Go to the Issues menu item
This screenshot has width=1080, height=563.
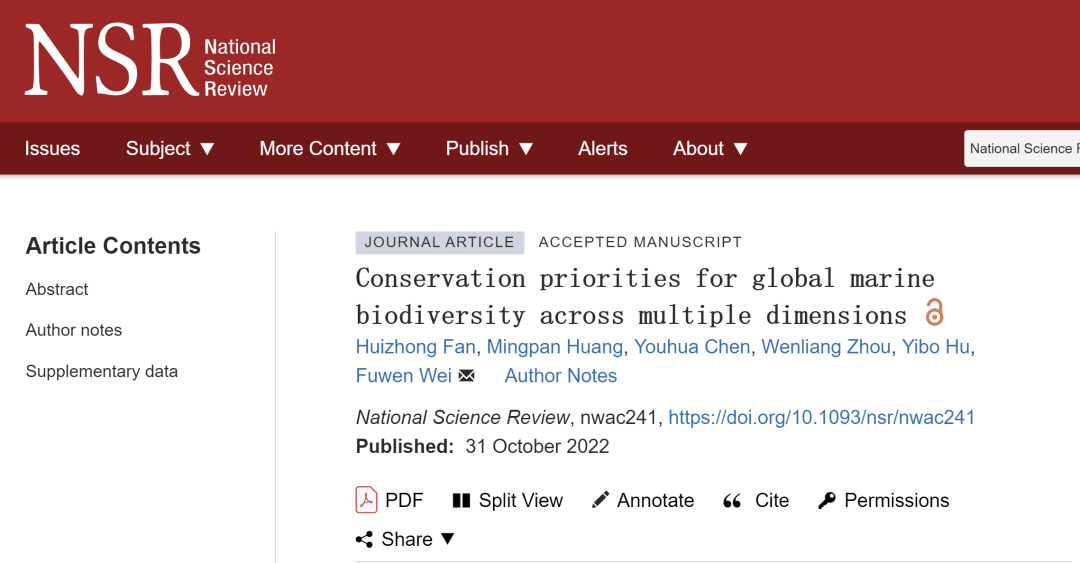point(52,148)
